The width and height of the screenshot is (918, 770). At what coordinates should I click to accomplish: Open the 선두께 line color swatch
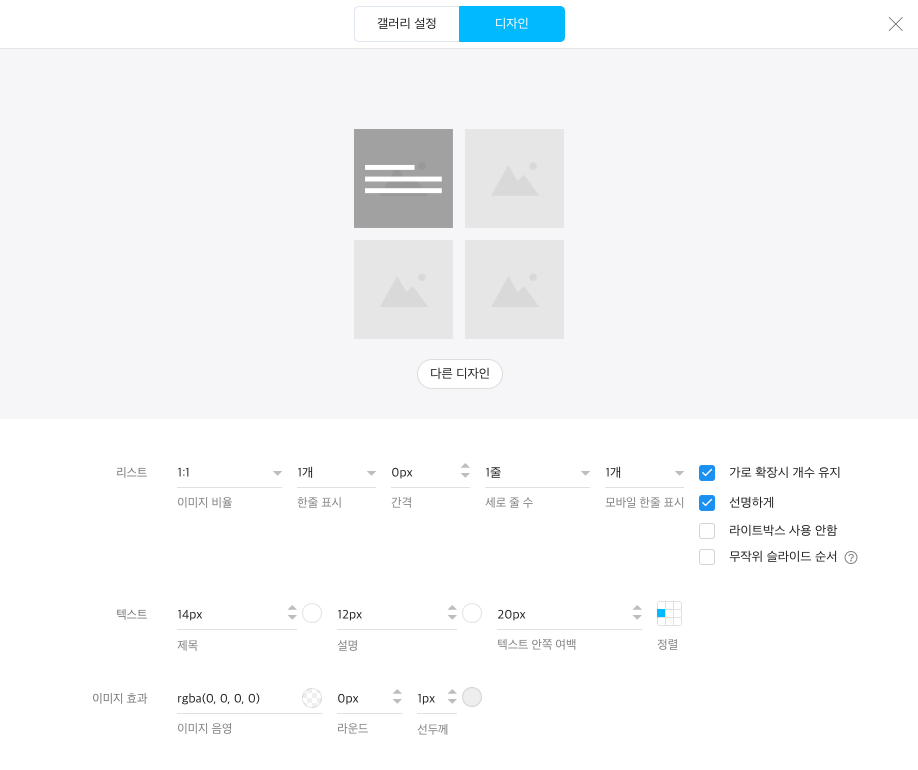(472, 697)
